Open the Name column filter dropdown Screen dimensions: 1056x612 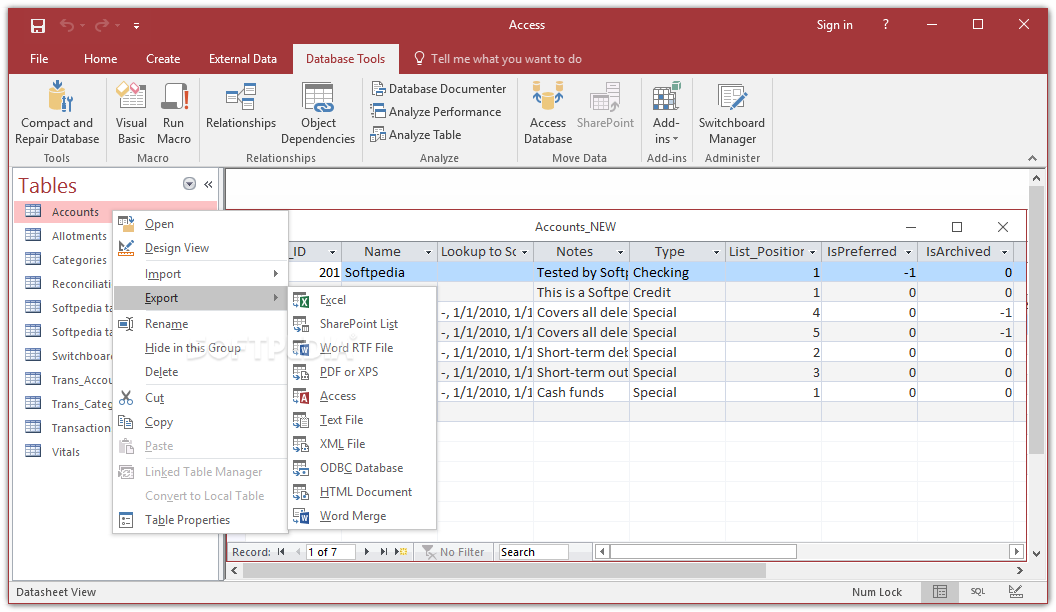(x=429, y=252)
